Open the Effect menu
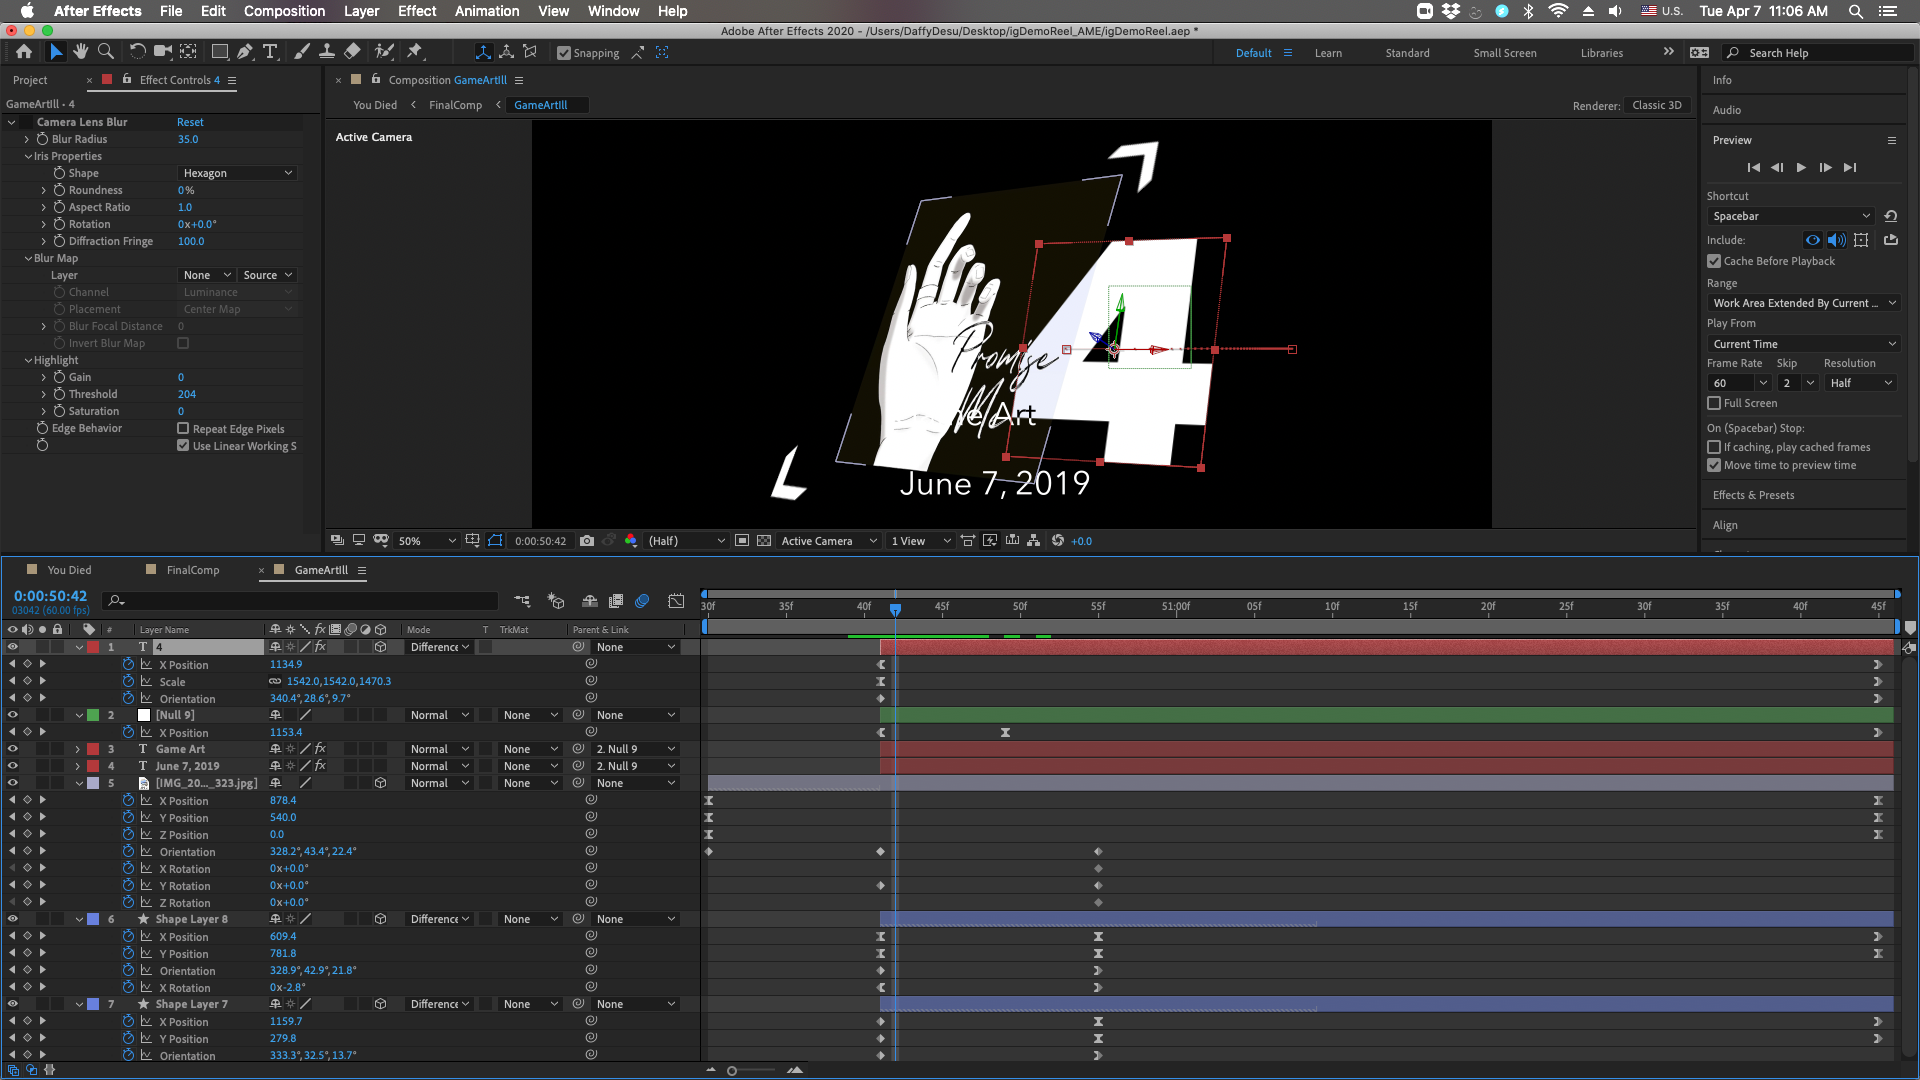 [x=417, y=11]
